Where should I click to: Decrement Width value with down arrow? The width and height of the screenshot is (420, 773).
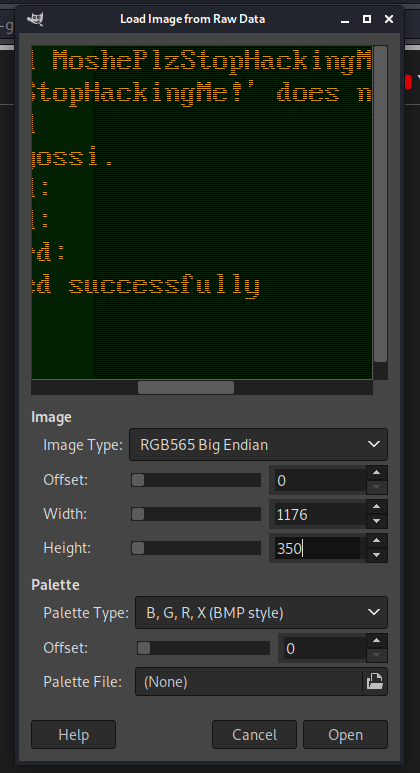pos(377,521)
